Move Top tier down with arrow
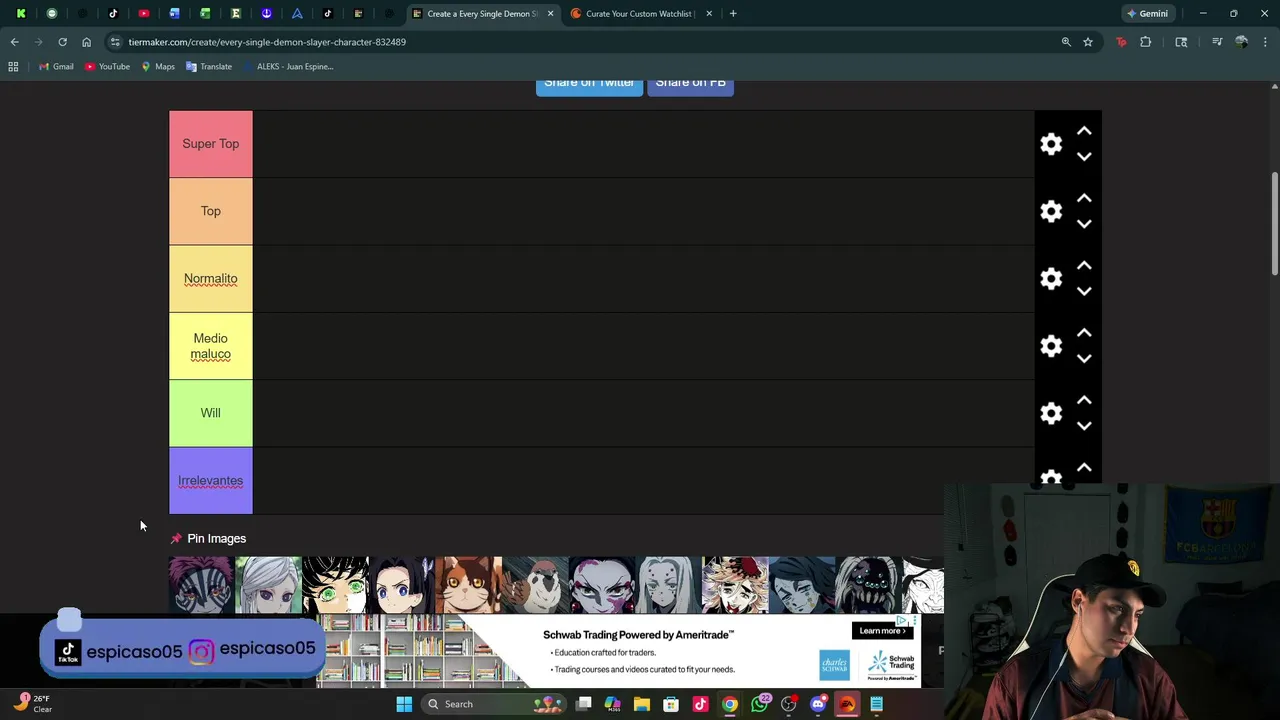This screenshot has width=1280, height=720. click(1084, 224)
